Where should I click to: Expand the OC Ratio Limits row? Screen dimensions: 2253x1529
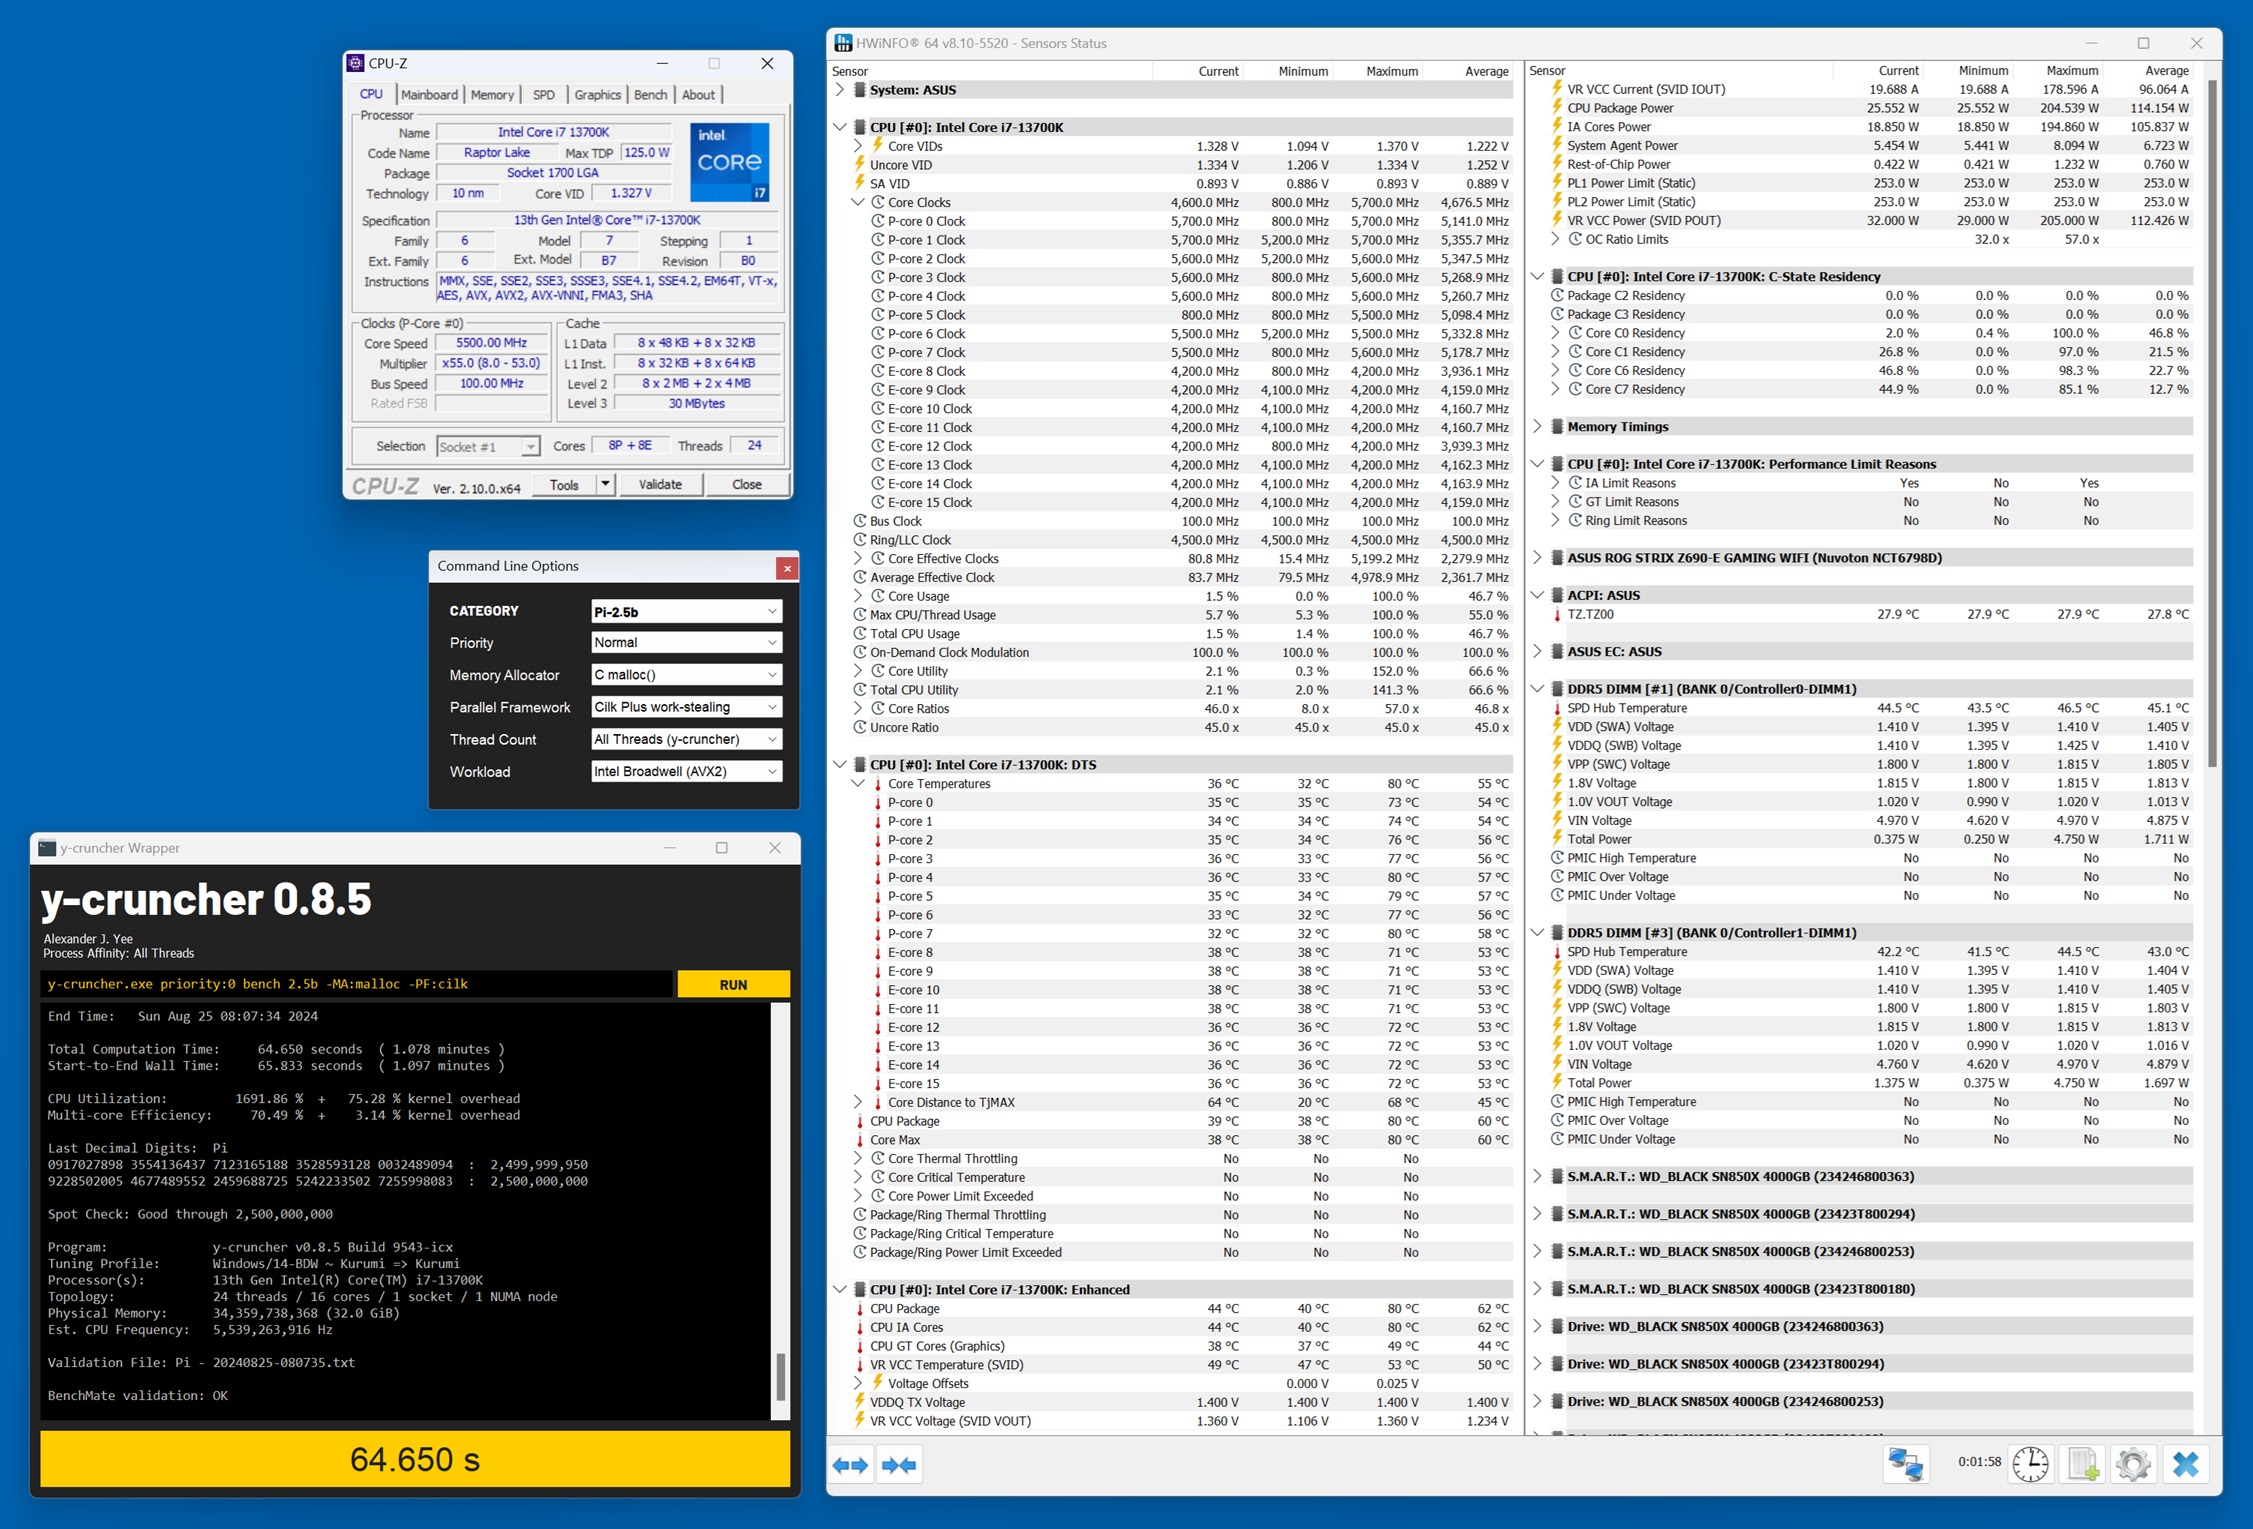tap(1556, 240)
